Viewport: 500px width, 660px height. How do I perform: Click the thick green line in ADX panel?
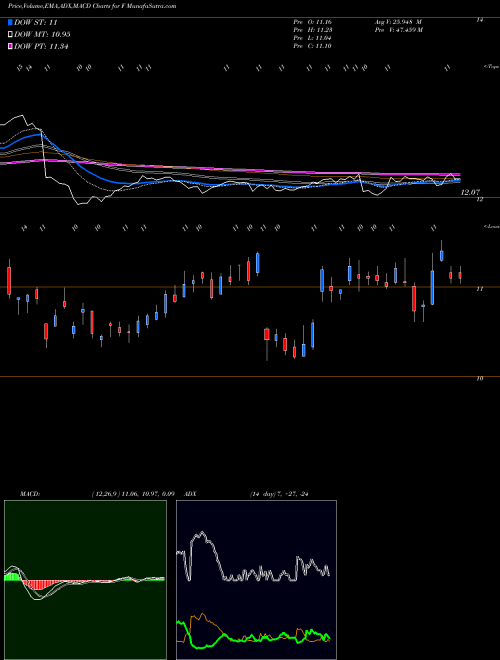click(x=253, y=636)
